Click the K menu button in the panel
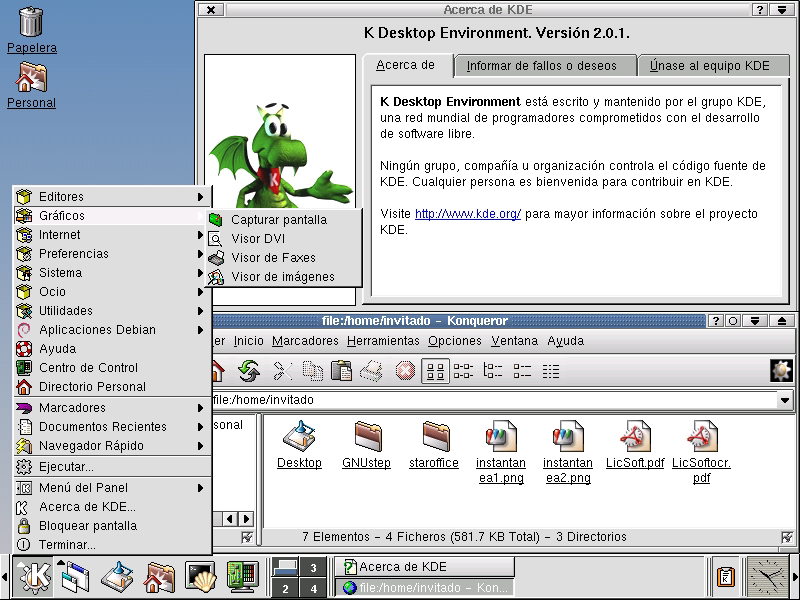The height and width of the screenshot is (600, 800). [x=35, y=577]
